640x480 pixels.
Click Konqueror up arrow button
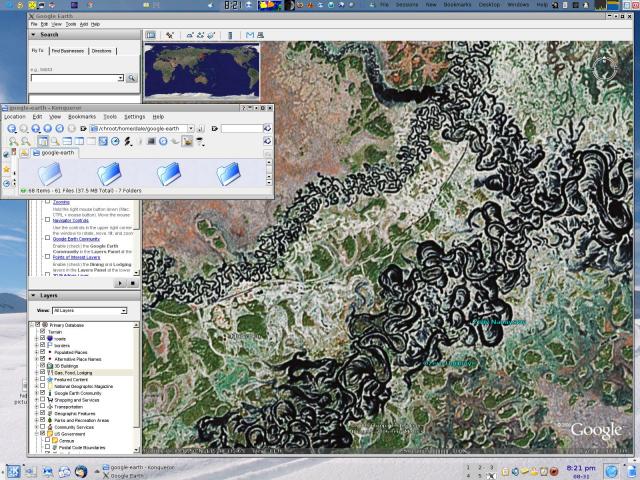click(36, 129)
